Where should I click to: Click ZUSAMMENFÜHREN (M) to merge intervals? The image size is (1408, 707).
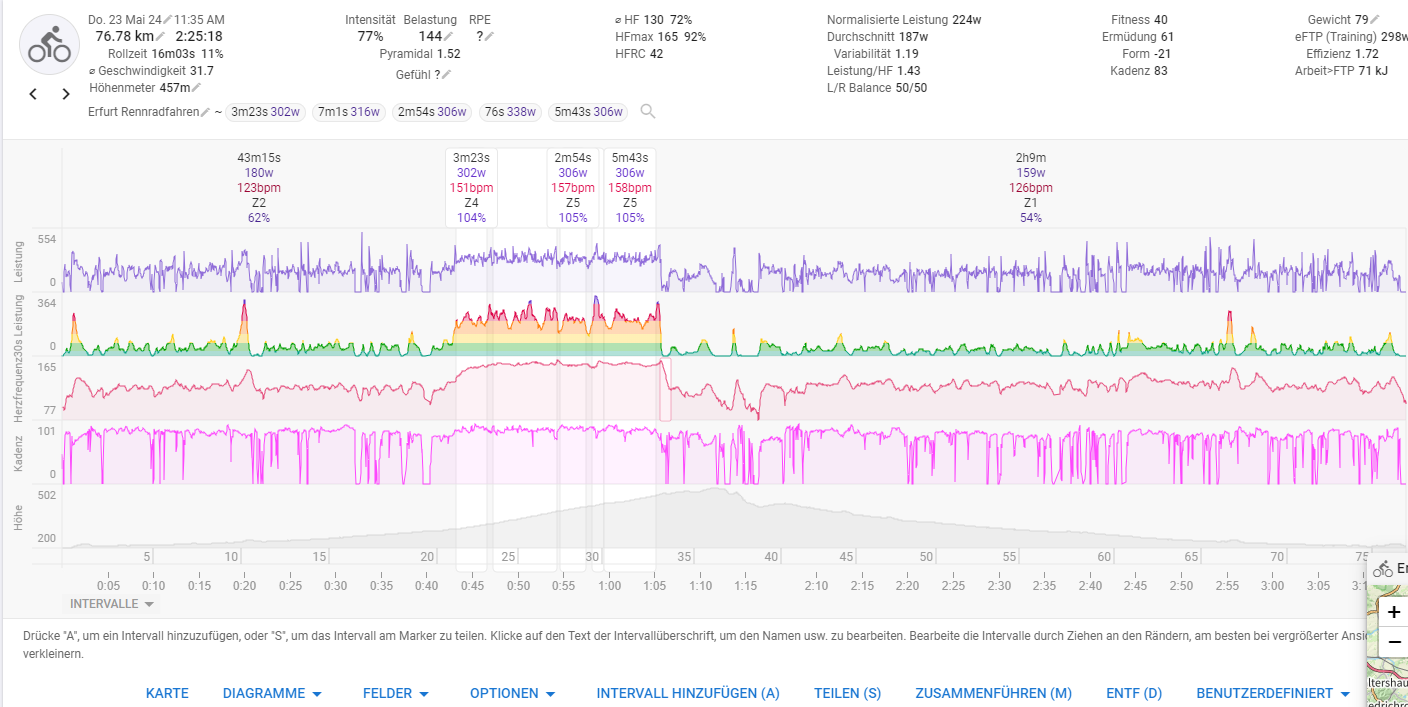click(x=993, y=693)
